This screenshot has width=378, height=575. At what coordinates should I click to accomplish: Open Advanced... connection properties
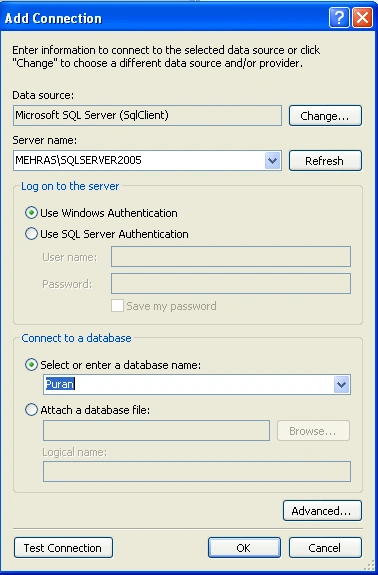tap(322, 510)
